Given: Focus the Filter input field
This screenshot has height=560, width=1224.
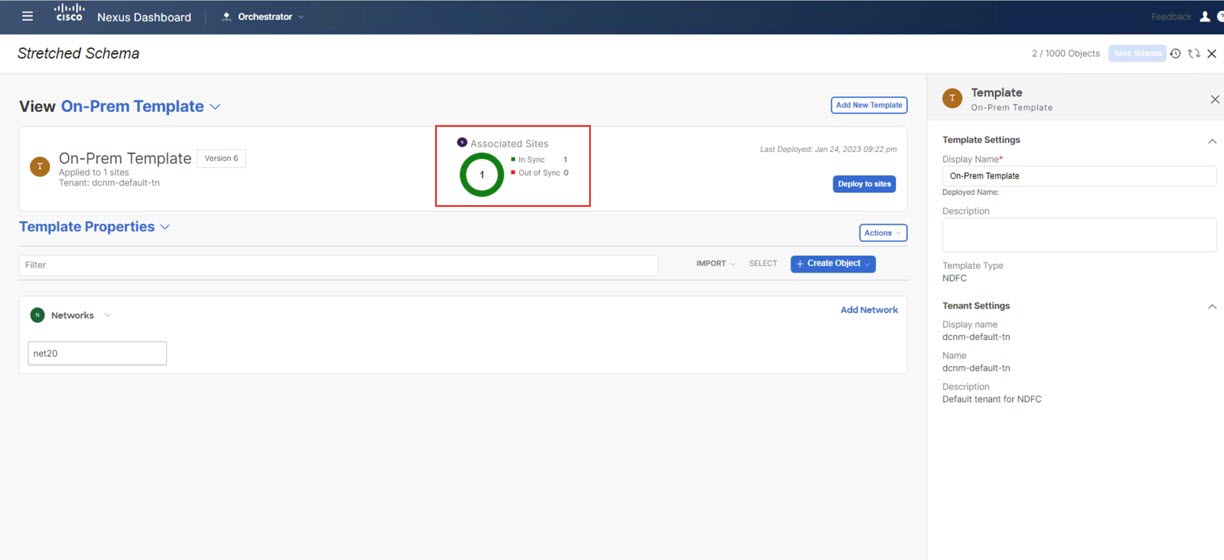Looking at the screenshot, I should tap(338, 265).
